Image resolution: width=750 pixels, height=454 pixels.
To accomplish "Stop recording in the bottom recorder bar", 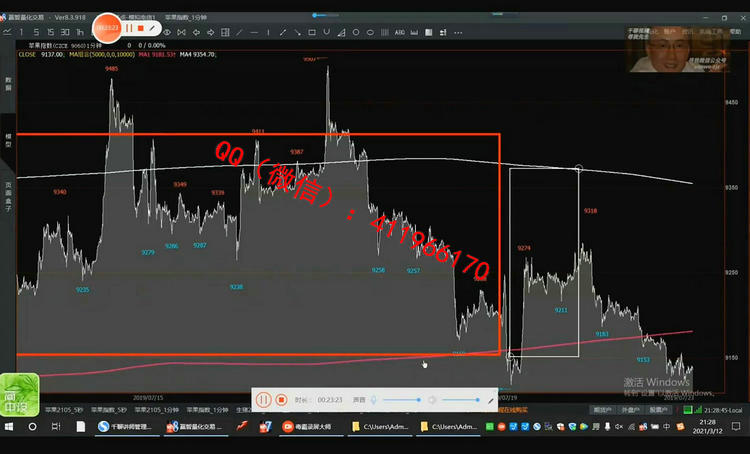I will [281, 399].
